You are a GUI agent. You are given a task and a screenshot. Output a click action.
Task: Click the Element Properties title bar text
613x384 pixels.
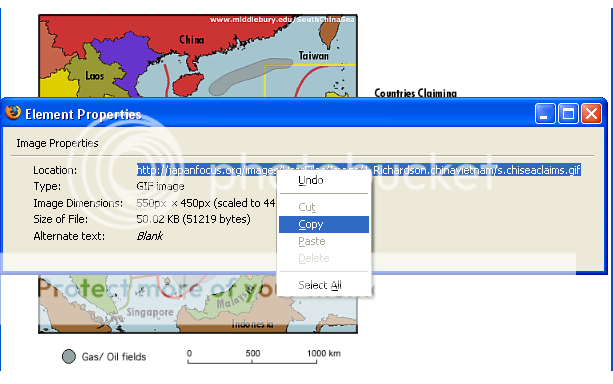(x=83, y=114)
